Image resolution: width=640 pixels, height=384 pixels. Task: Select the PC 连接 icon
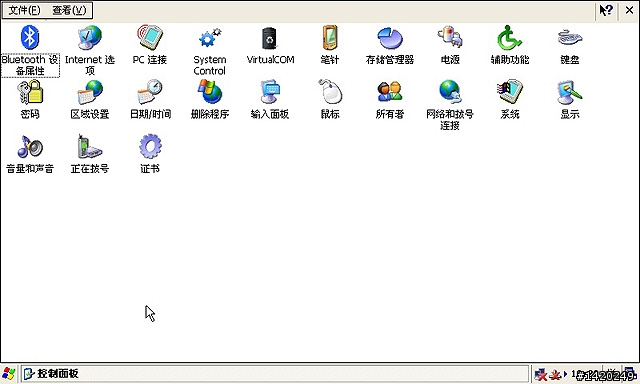point(150,38)
